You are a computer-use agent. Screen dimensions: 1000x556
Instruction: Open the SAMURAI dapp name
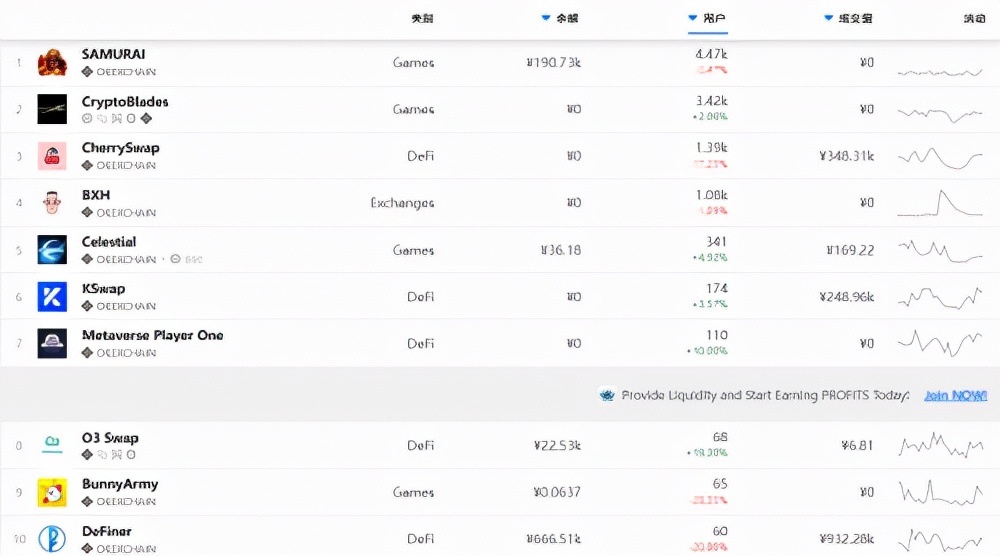click(114, 54)
